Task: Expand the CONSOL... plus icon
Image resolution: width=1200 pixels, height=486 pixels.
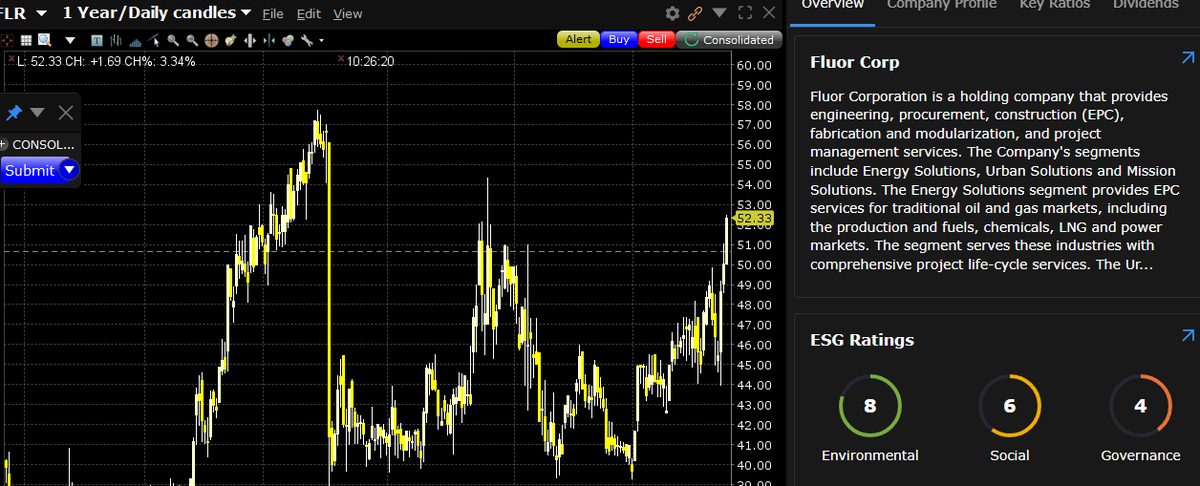Action: coord(3,144)
